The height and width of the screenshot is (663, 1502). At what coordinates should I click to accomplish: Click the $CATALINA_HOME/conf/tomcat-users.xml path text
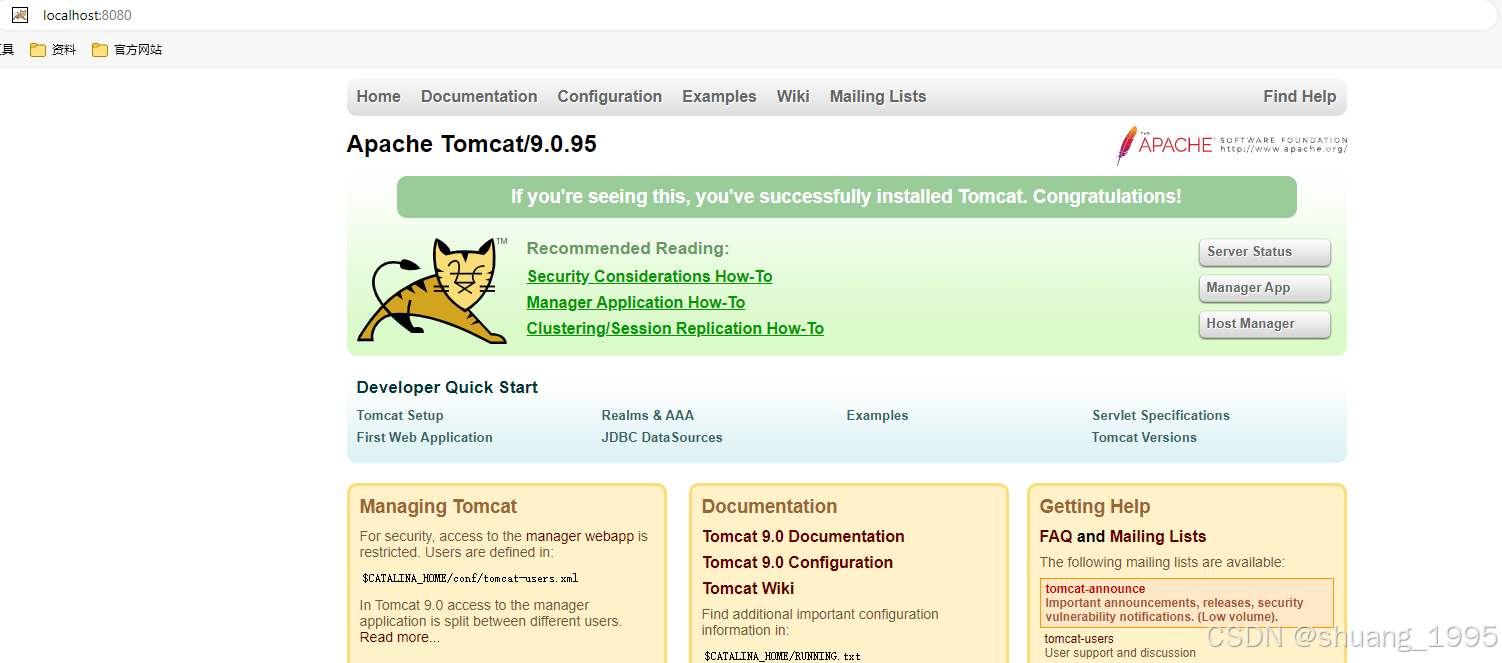[470, 578]
